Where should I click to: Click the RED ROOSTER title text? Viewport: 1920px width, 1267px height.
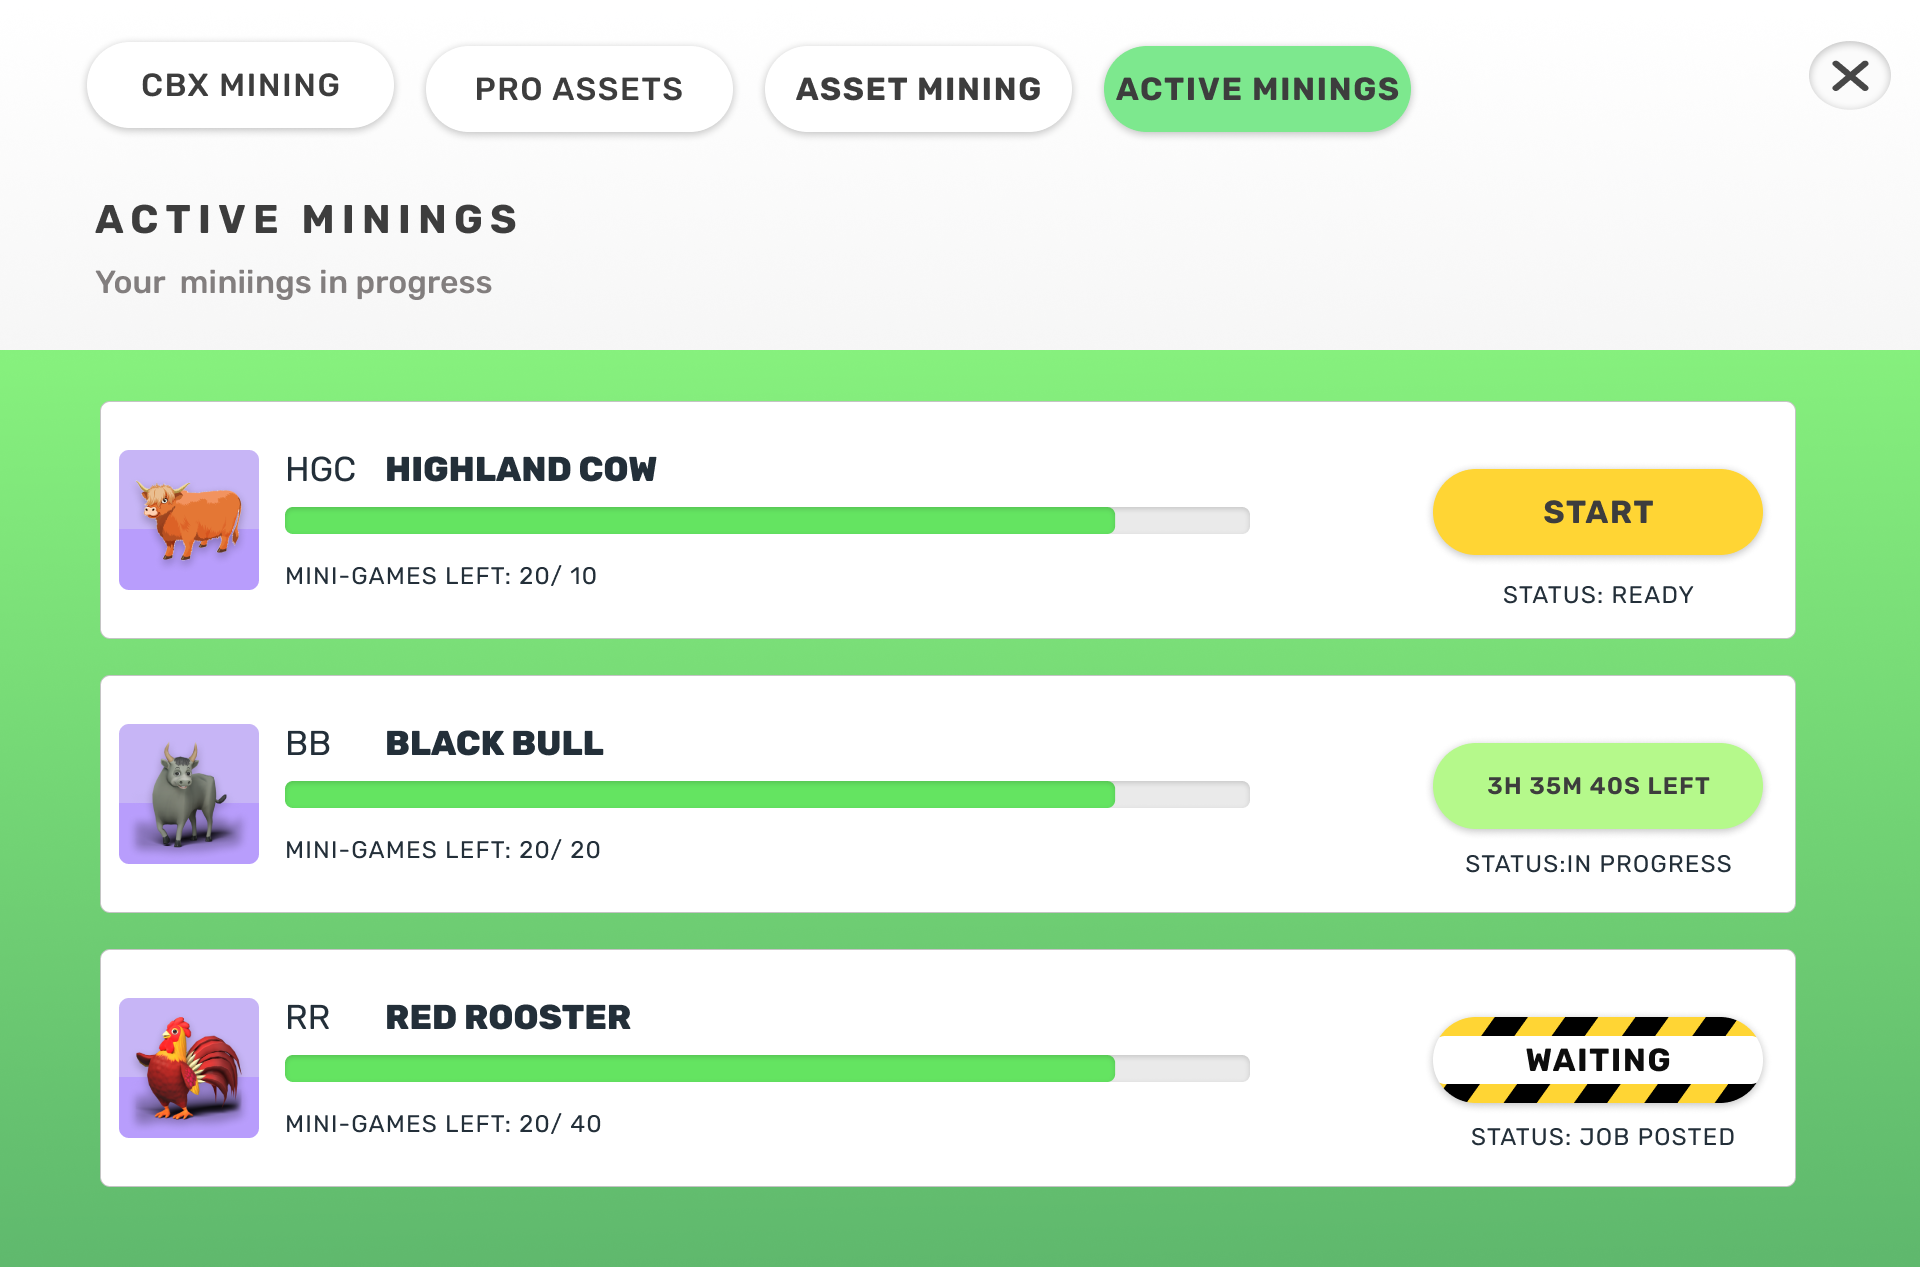tap(508, 1017)
